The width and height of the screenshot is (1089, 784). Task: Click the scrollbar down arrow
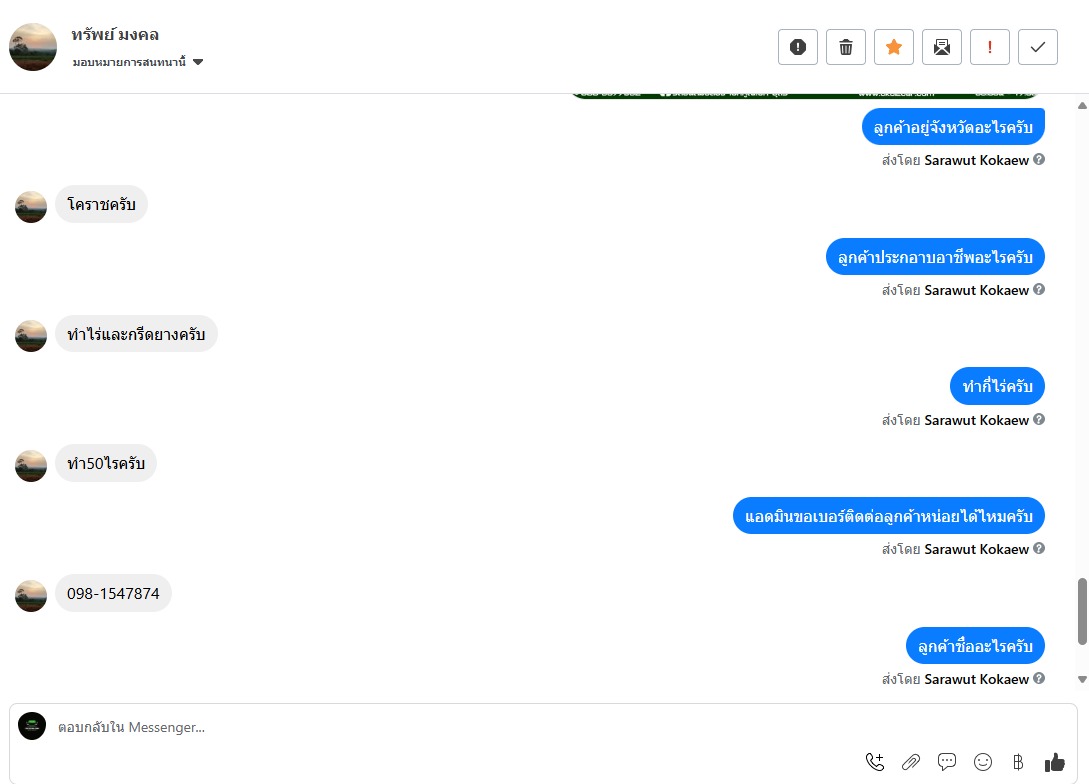[1082, 679]
